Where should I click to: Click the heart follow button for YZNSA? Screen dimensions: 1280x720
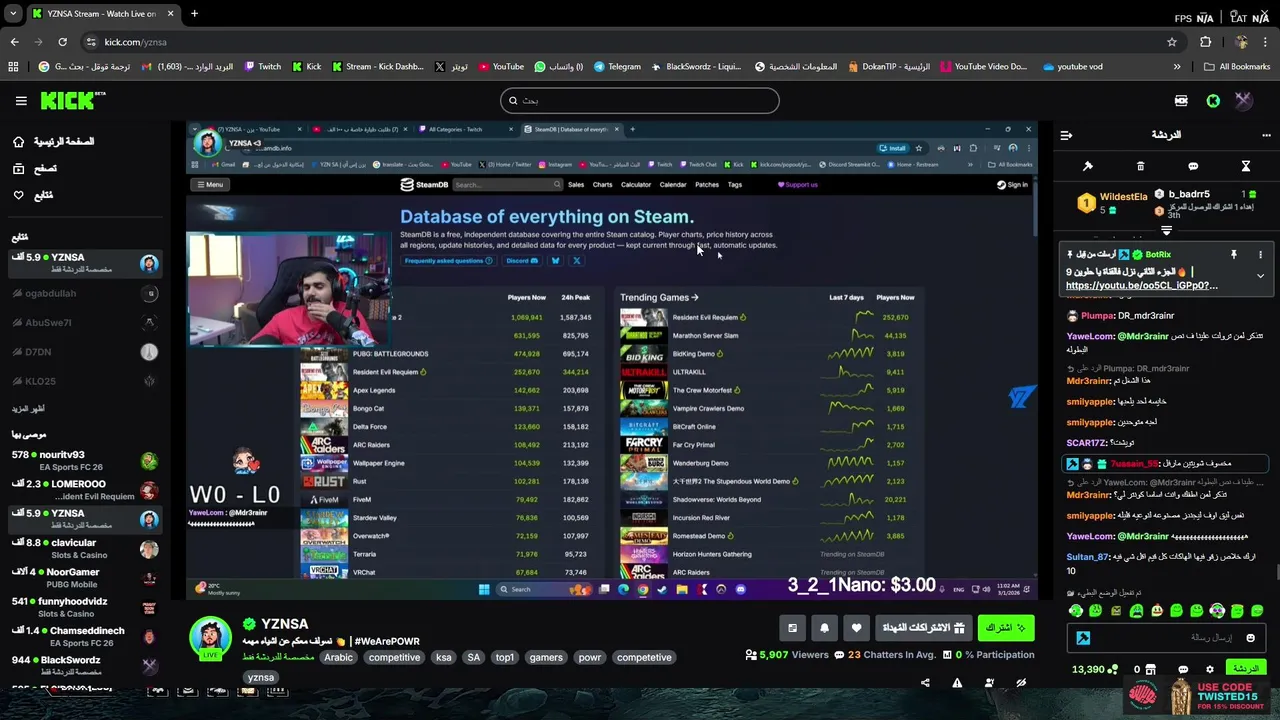856,628
